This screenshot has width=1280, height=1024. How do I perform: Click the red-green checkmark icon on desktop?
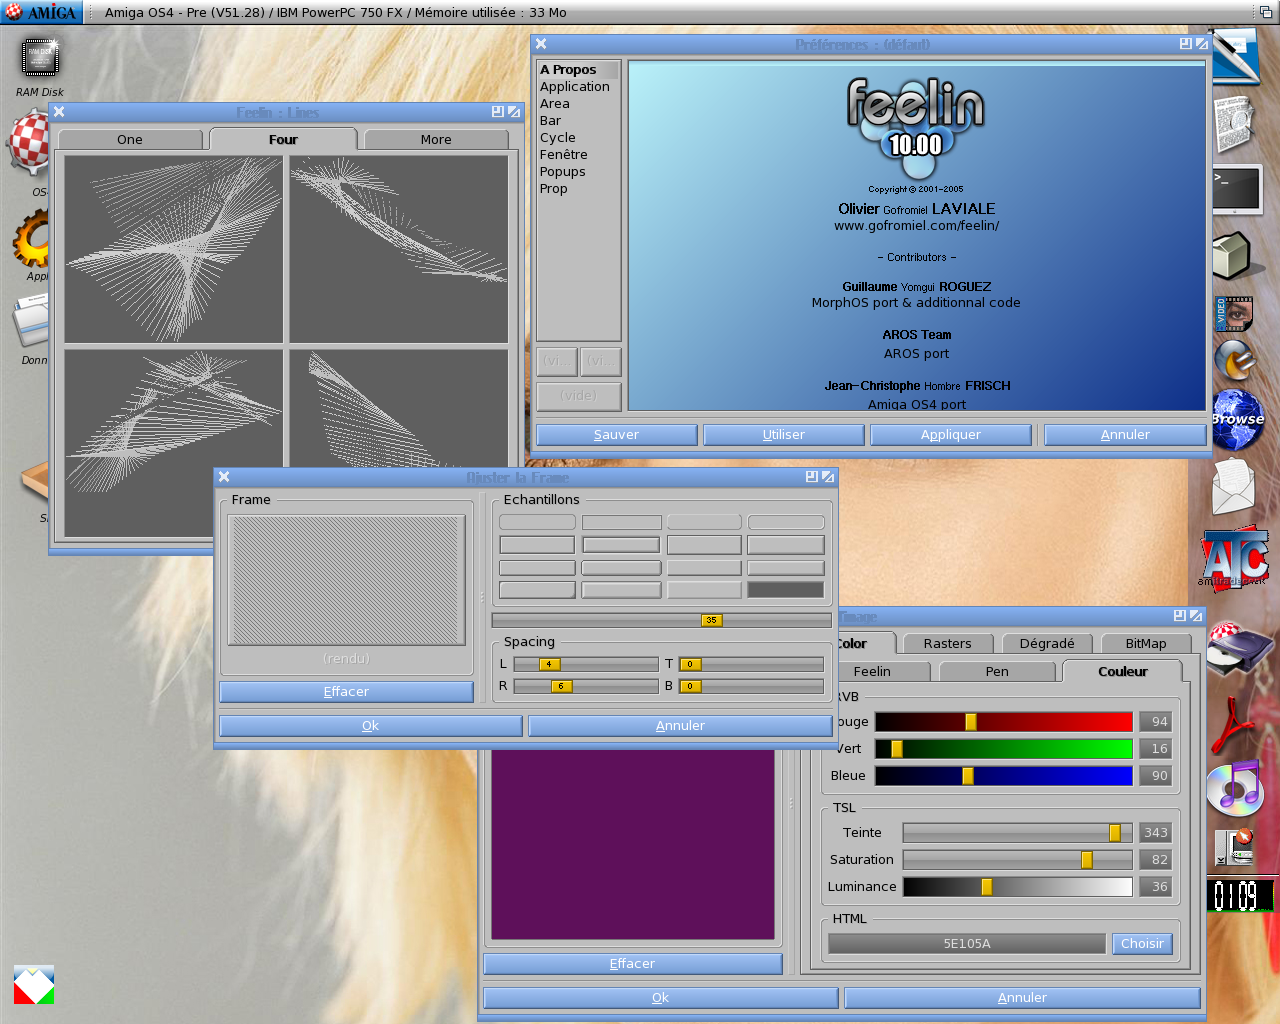coord(34,985)
